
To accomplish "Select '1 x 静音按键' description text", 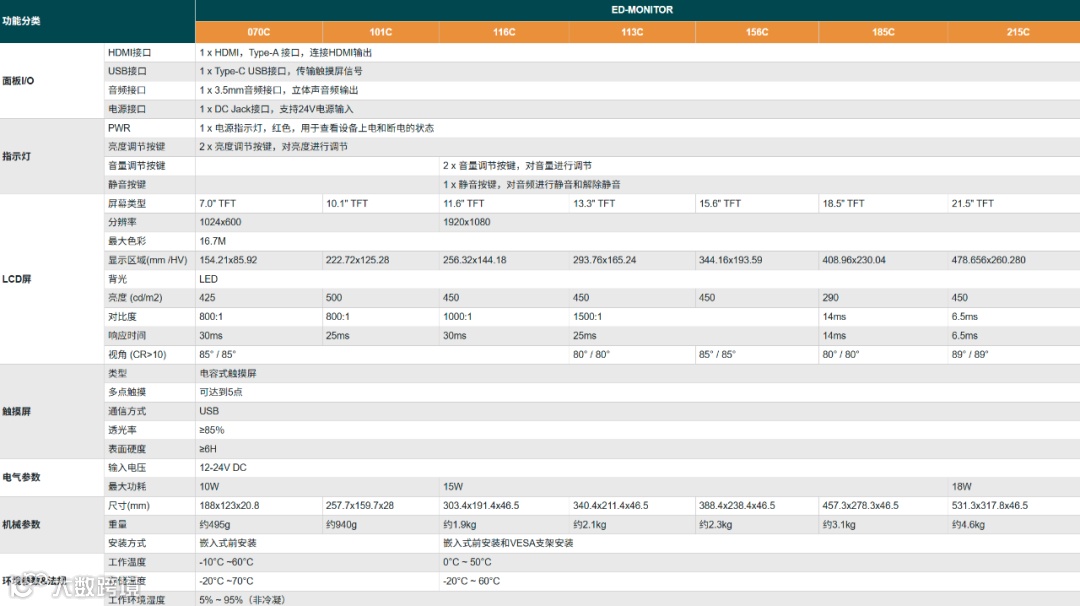I will [x=532, y=185].
